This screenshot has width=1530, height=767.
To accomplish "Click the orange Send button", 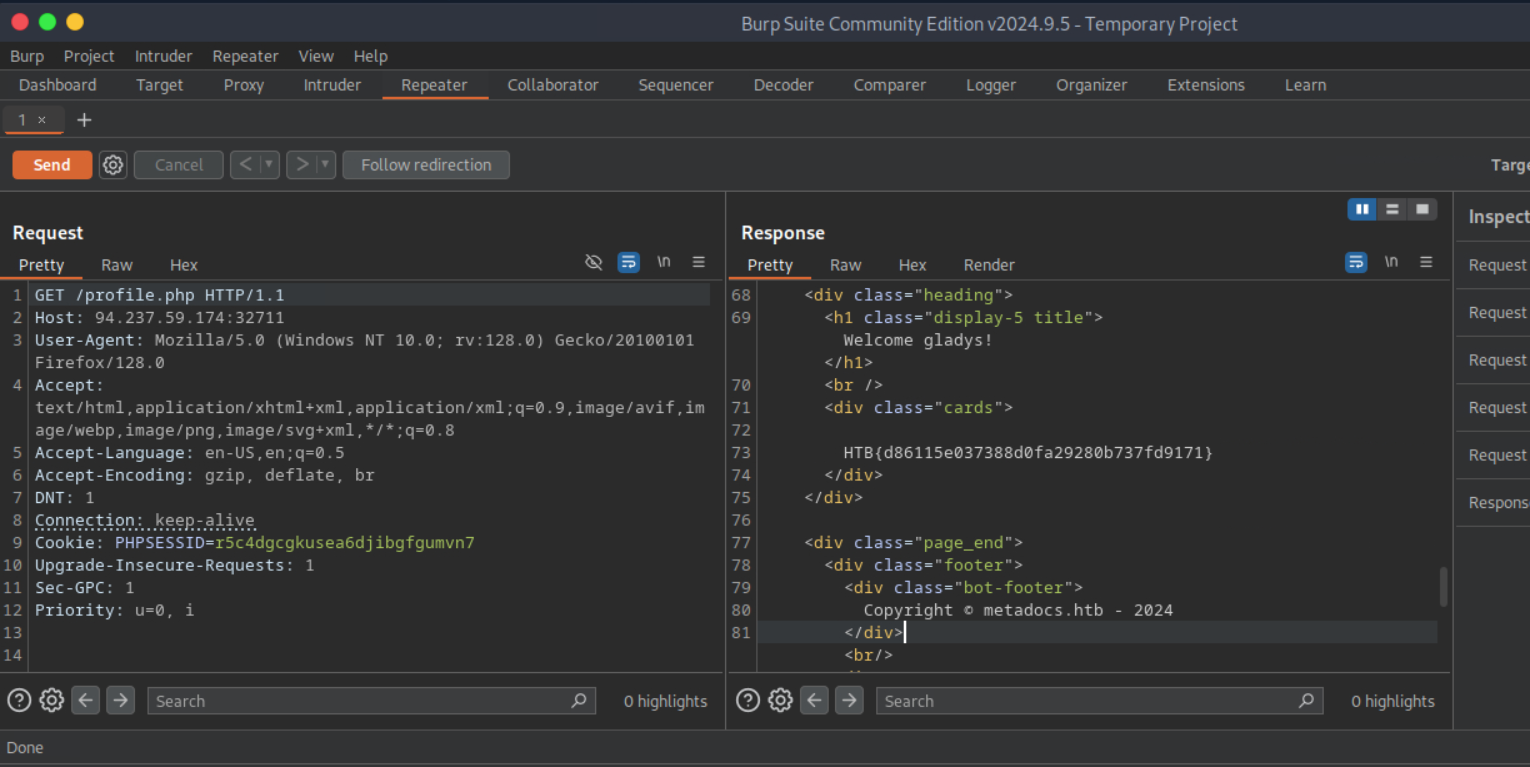I will pos(52,165).
